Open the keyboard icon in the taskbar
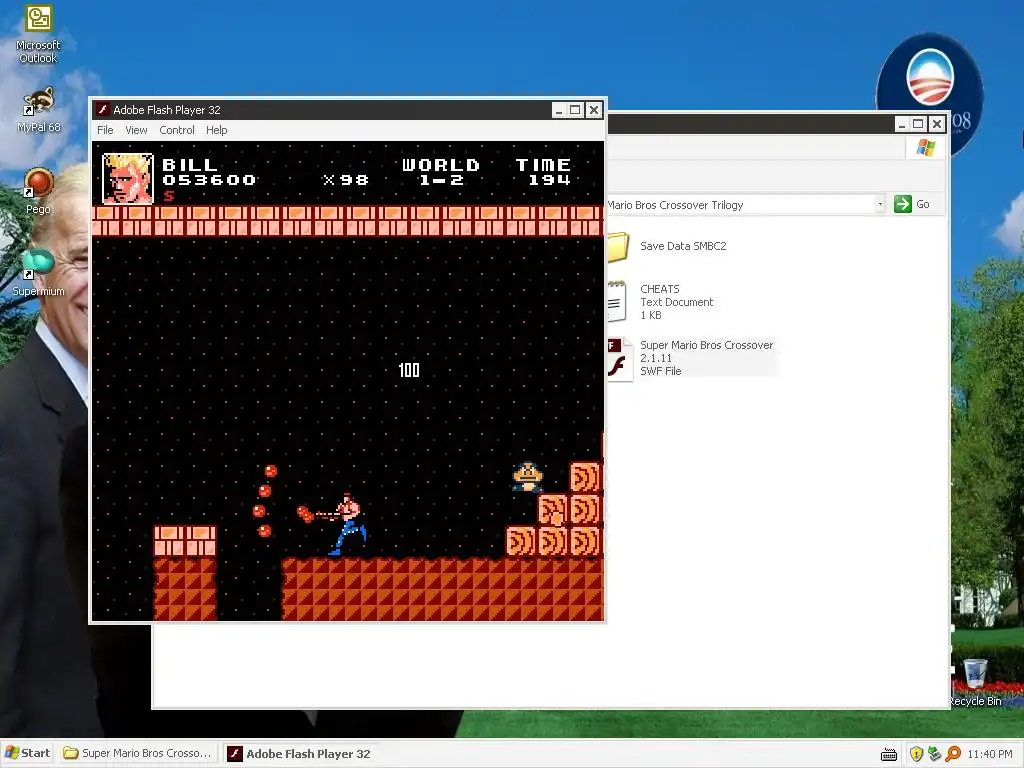 point(889,754)
